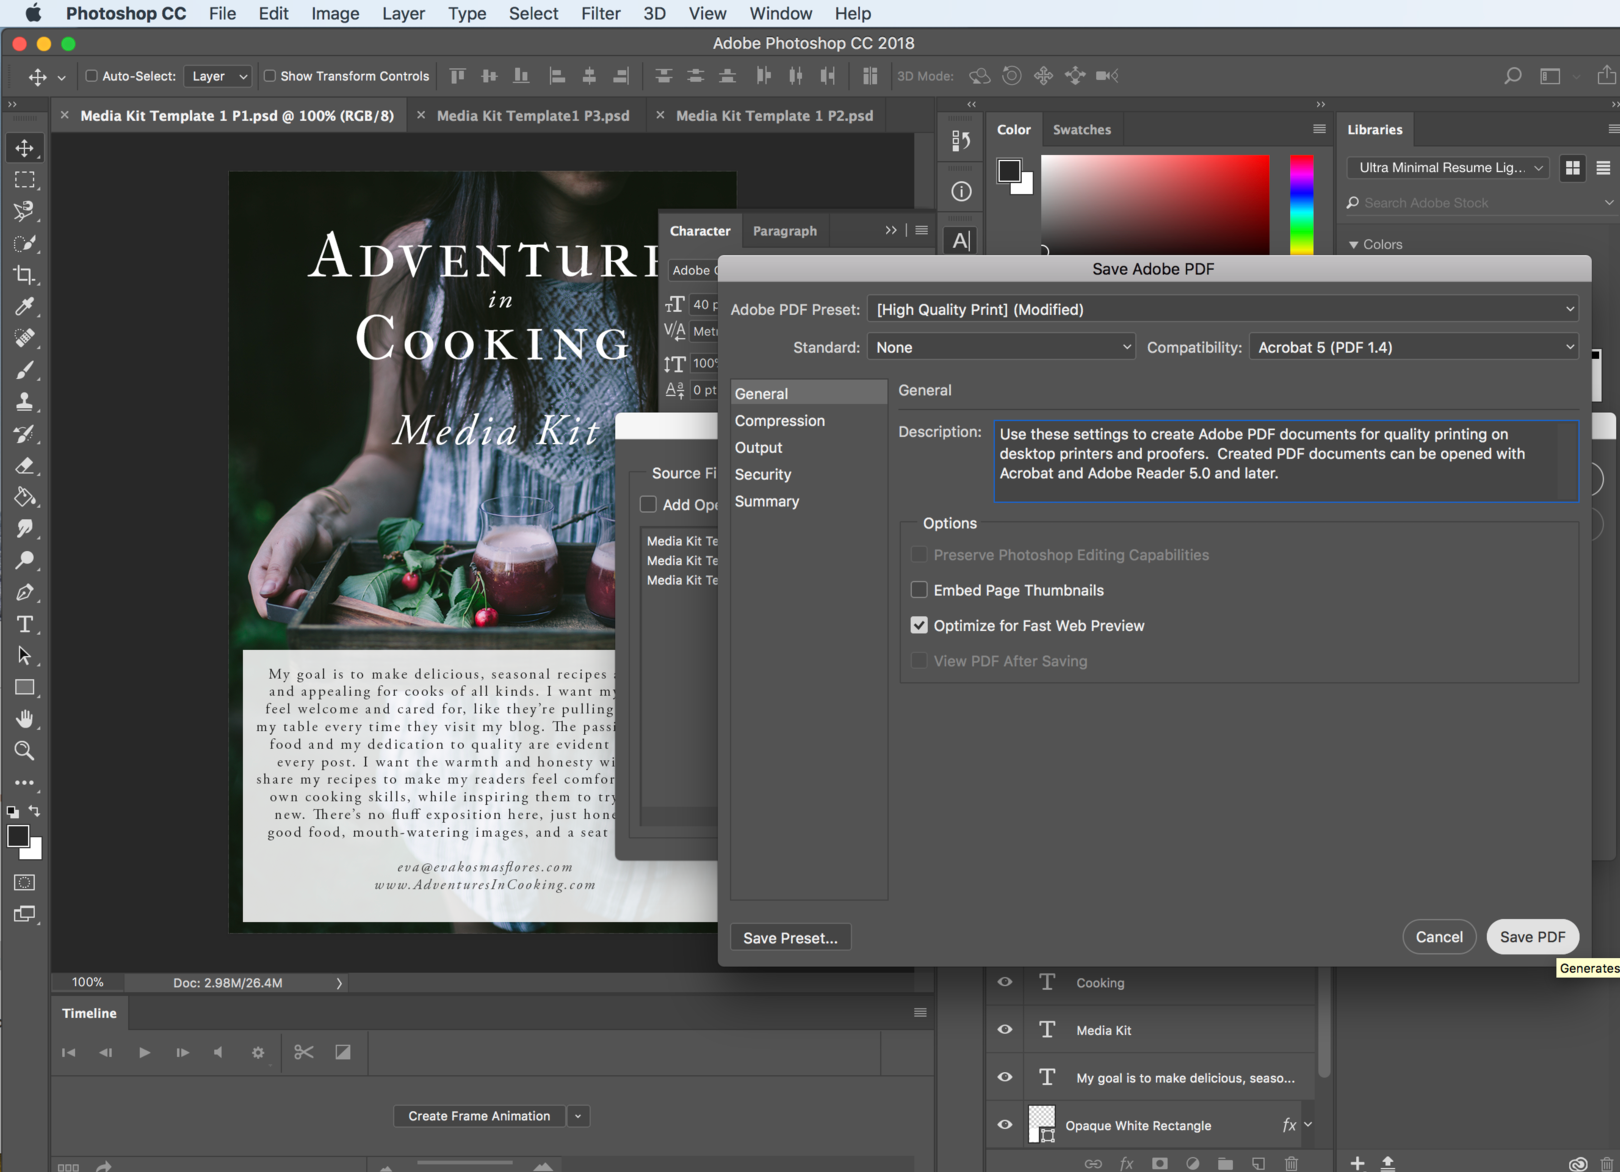Select the Eraser tool
Viewport: 1620px width, 1172px height.
click(25, 465)
